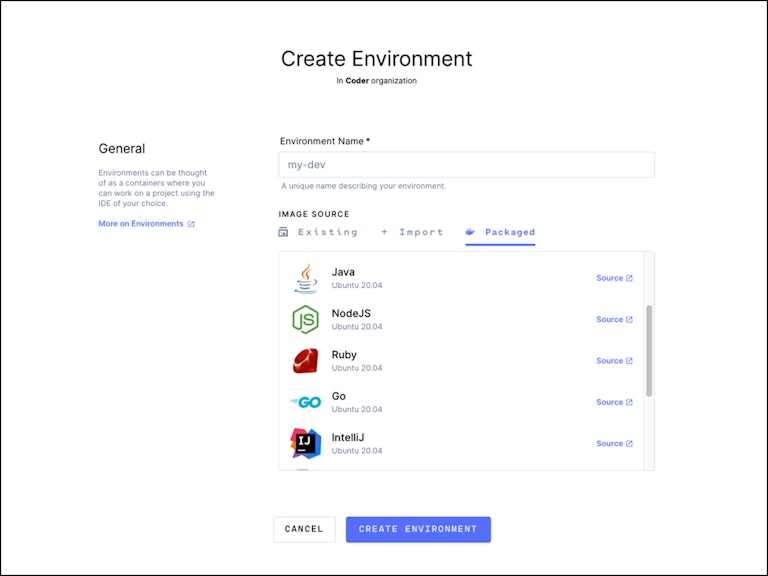Select the Java logo icon

point(306,278)
